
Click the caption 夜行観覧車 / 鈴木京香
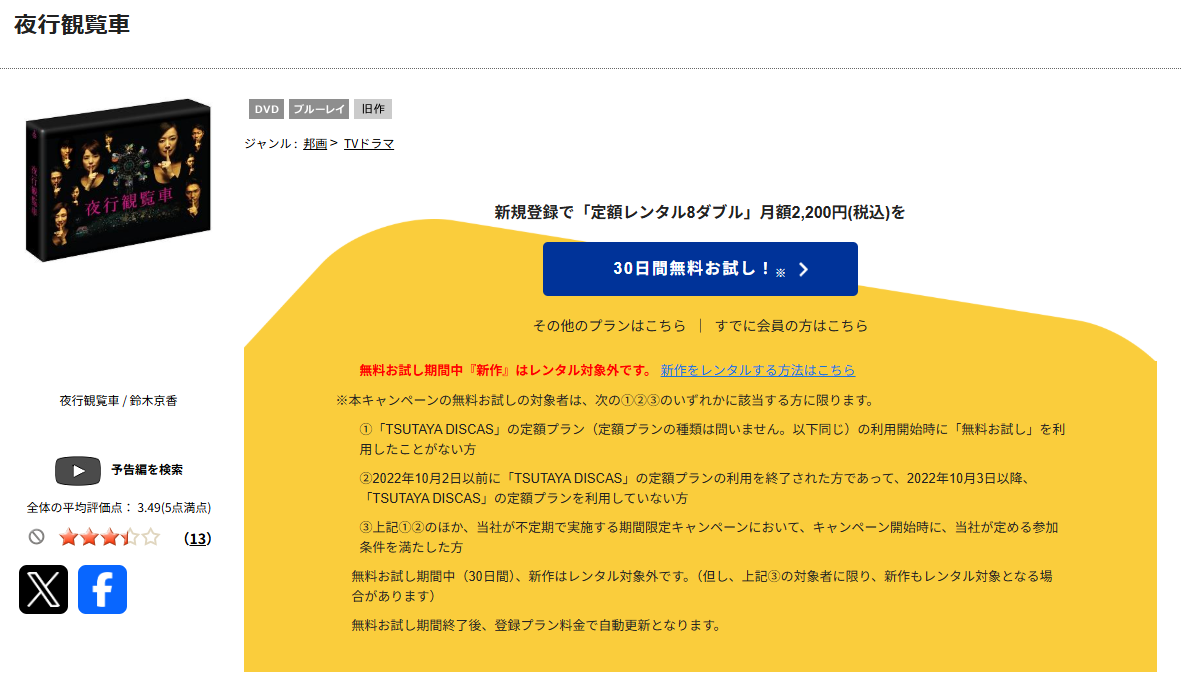[x=118, y=401]
